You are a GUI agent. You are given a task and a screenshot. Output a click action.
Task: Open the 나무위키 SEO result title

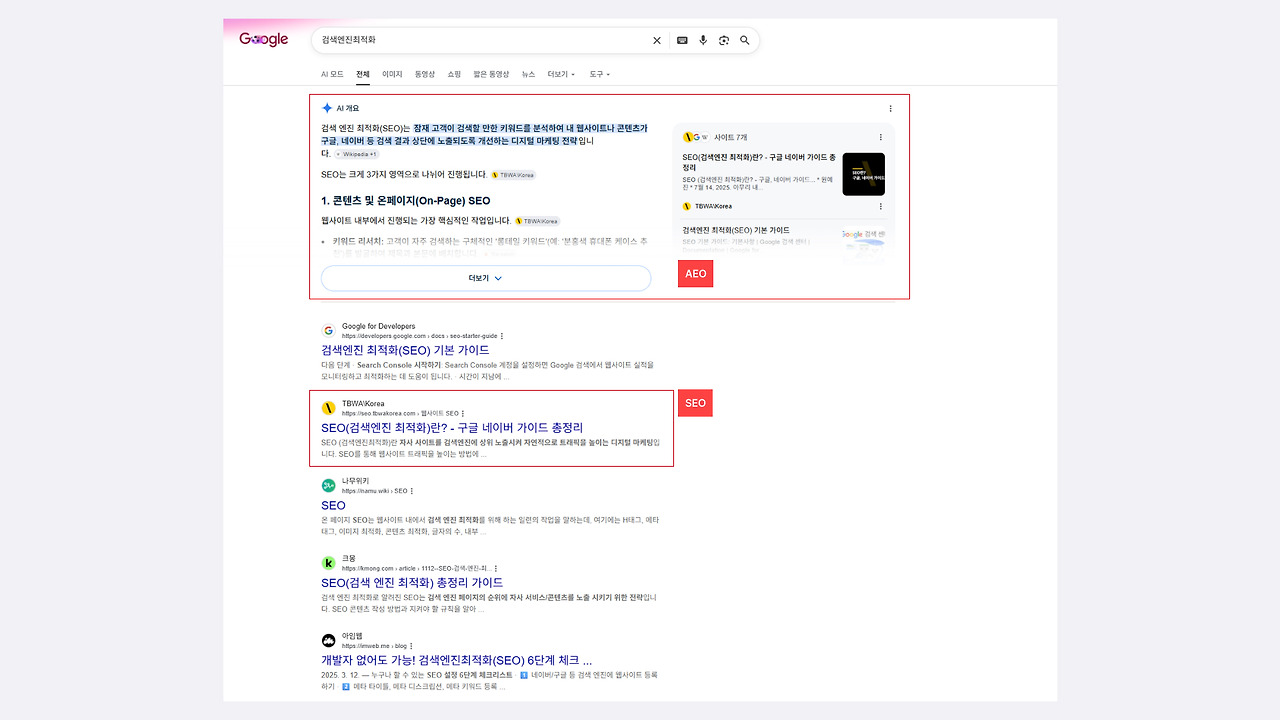(x=333, y=505)
